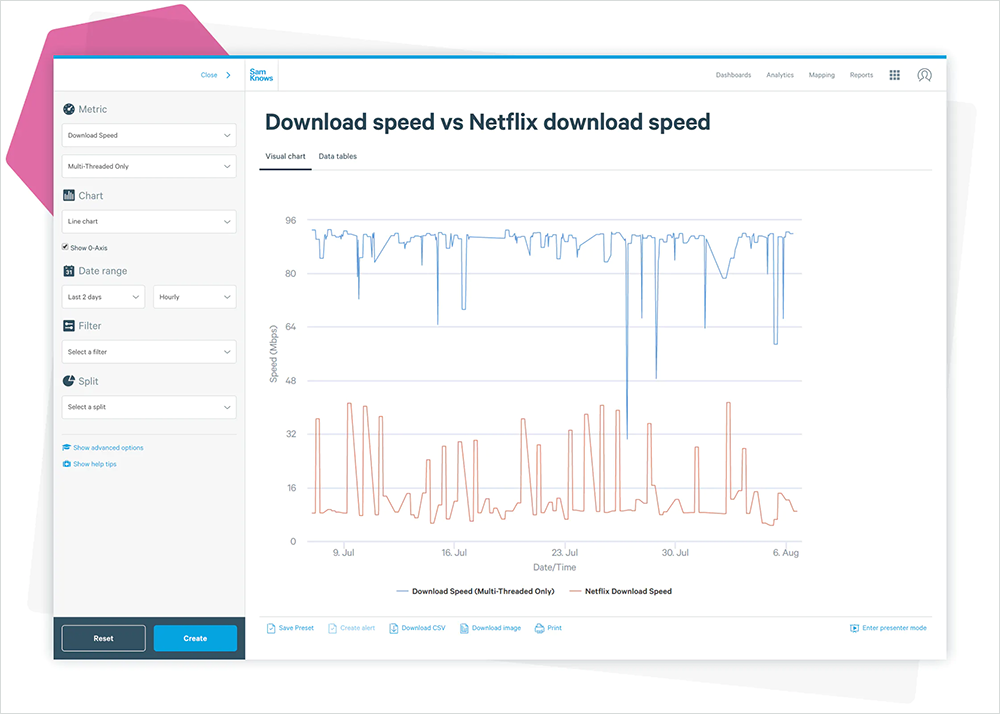Click the Download CSV icon

coord(394,628)
